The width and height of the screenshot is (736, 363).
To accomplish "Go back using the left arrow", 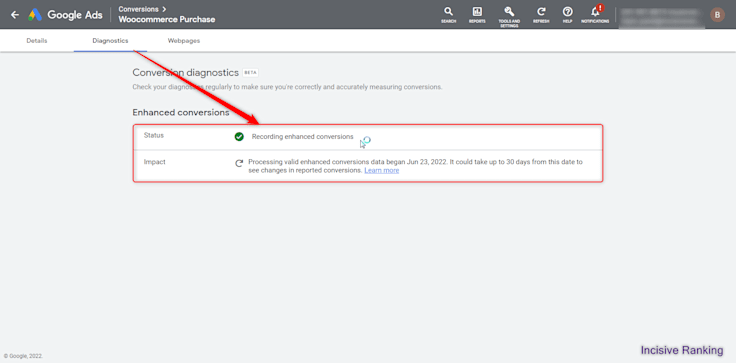I will click(15, 15).
